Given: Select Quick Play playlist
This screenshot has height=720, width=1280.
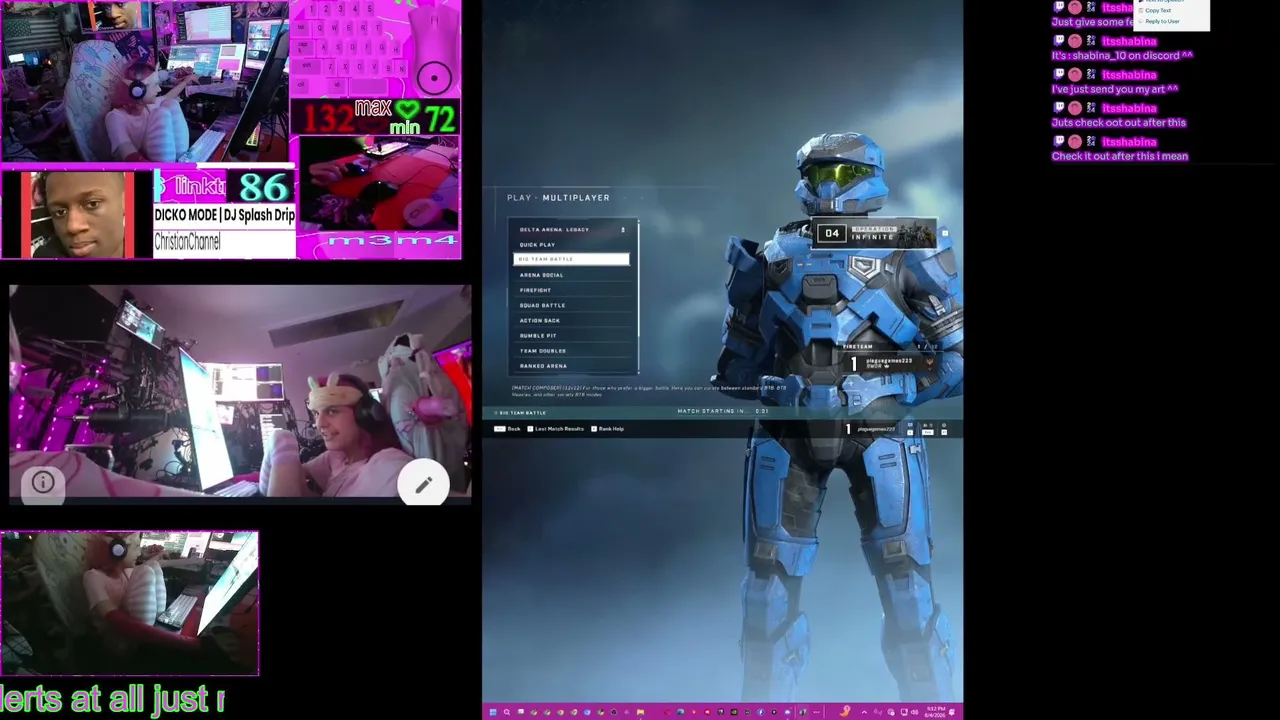Looking at the screenshot, I should point(571,244).
